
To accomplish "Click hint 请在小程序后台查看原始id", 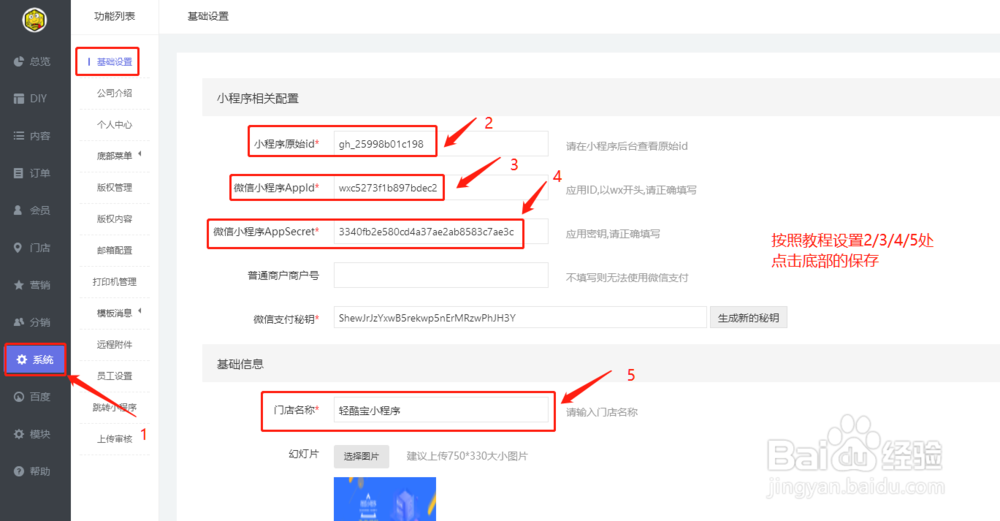I will [627, 146].
